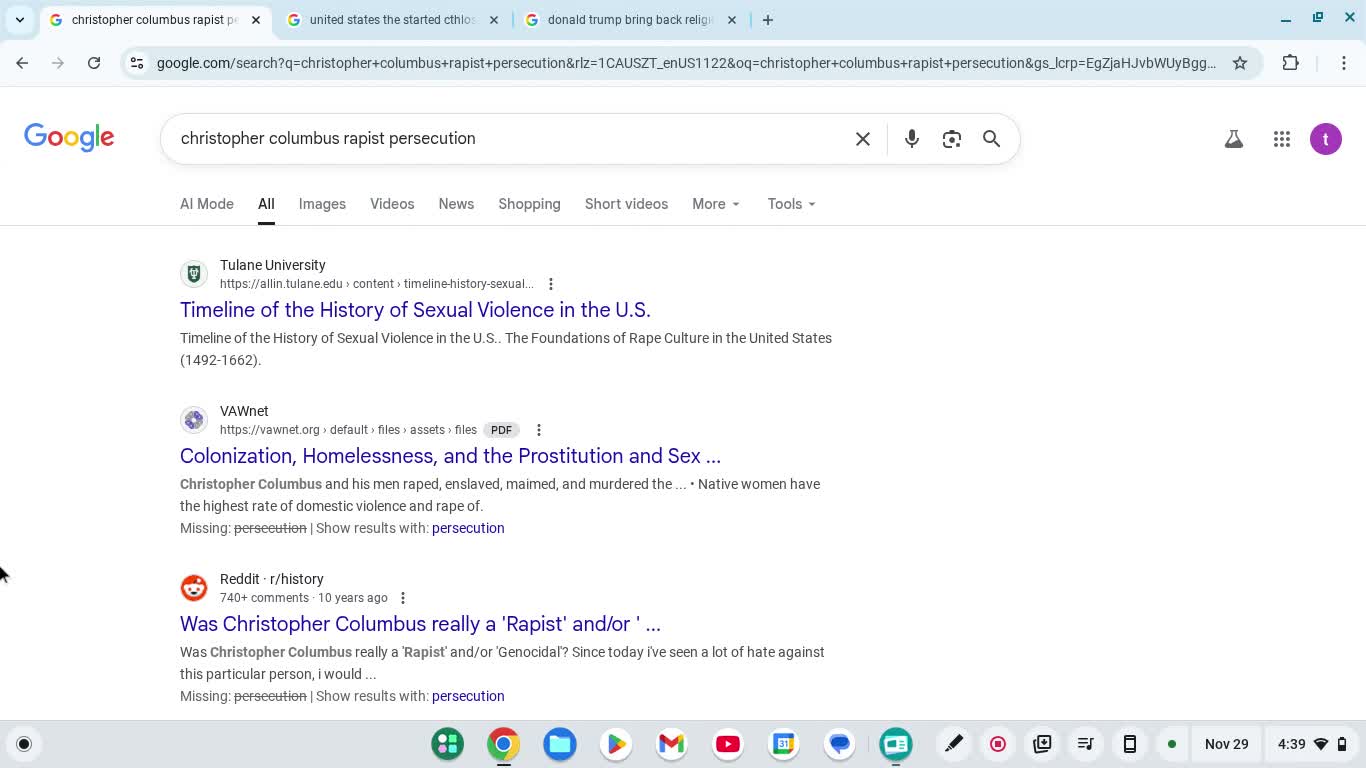
Task: Open options menu for Tulane University result
Action: (550, 284)
